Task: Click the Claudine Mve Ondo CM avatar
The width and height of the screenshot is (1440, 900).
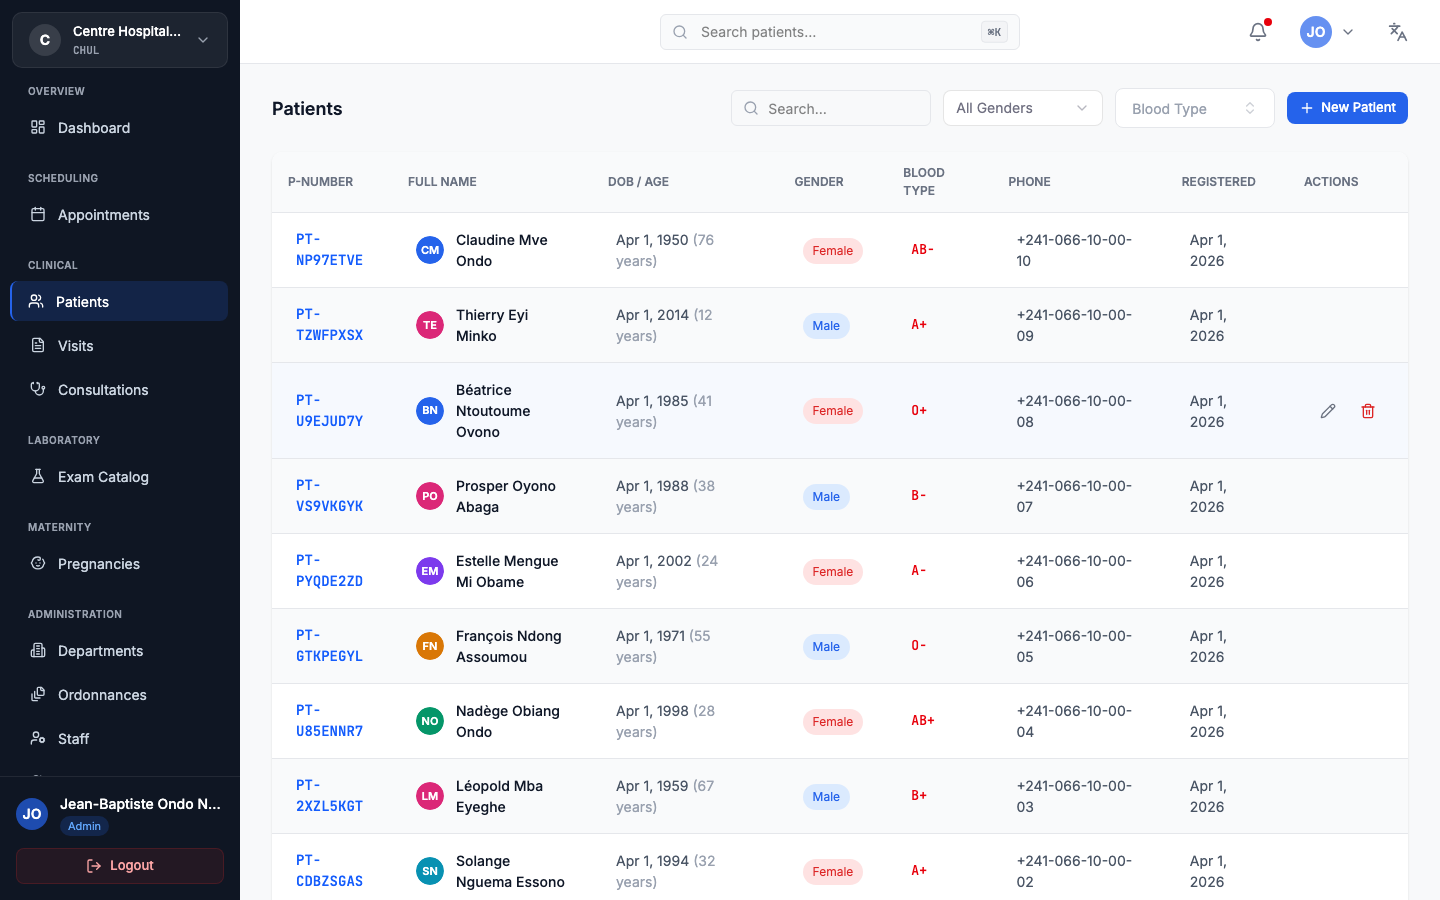Action: (430, 250)
